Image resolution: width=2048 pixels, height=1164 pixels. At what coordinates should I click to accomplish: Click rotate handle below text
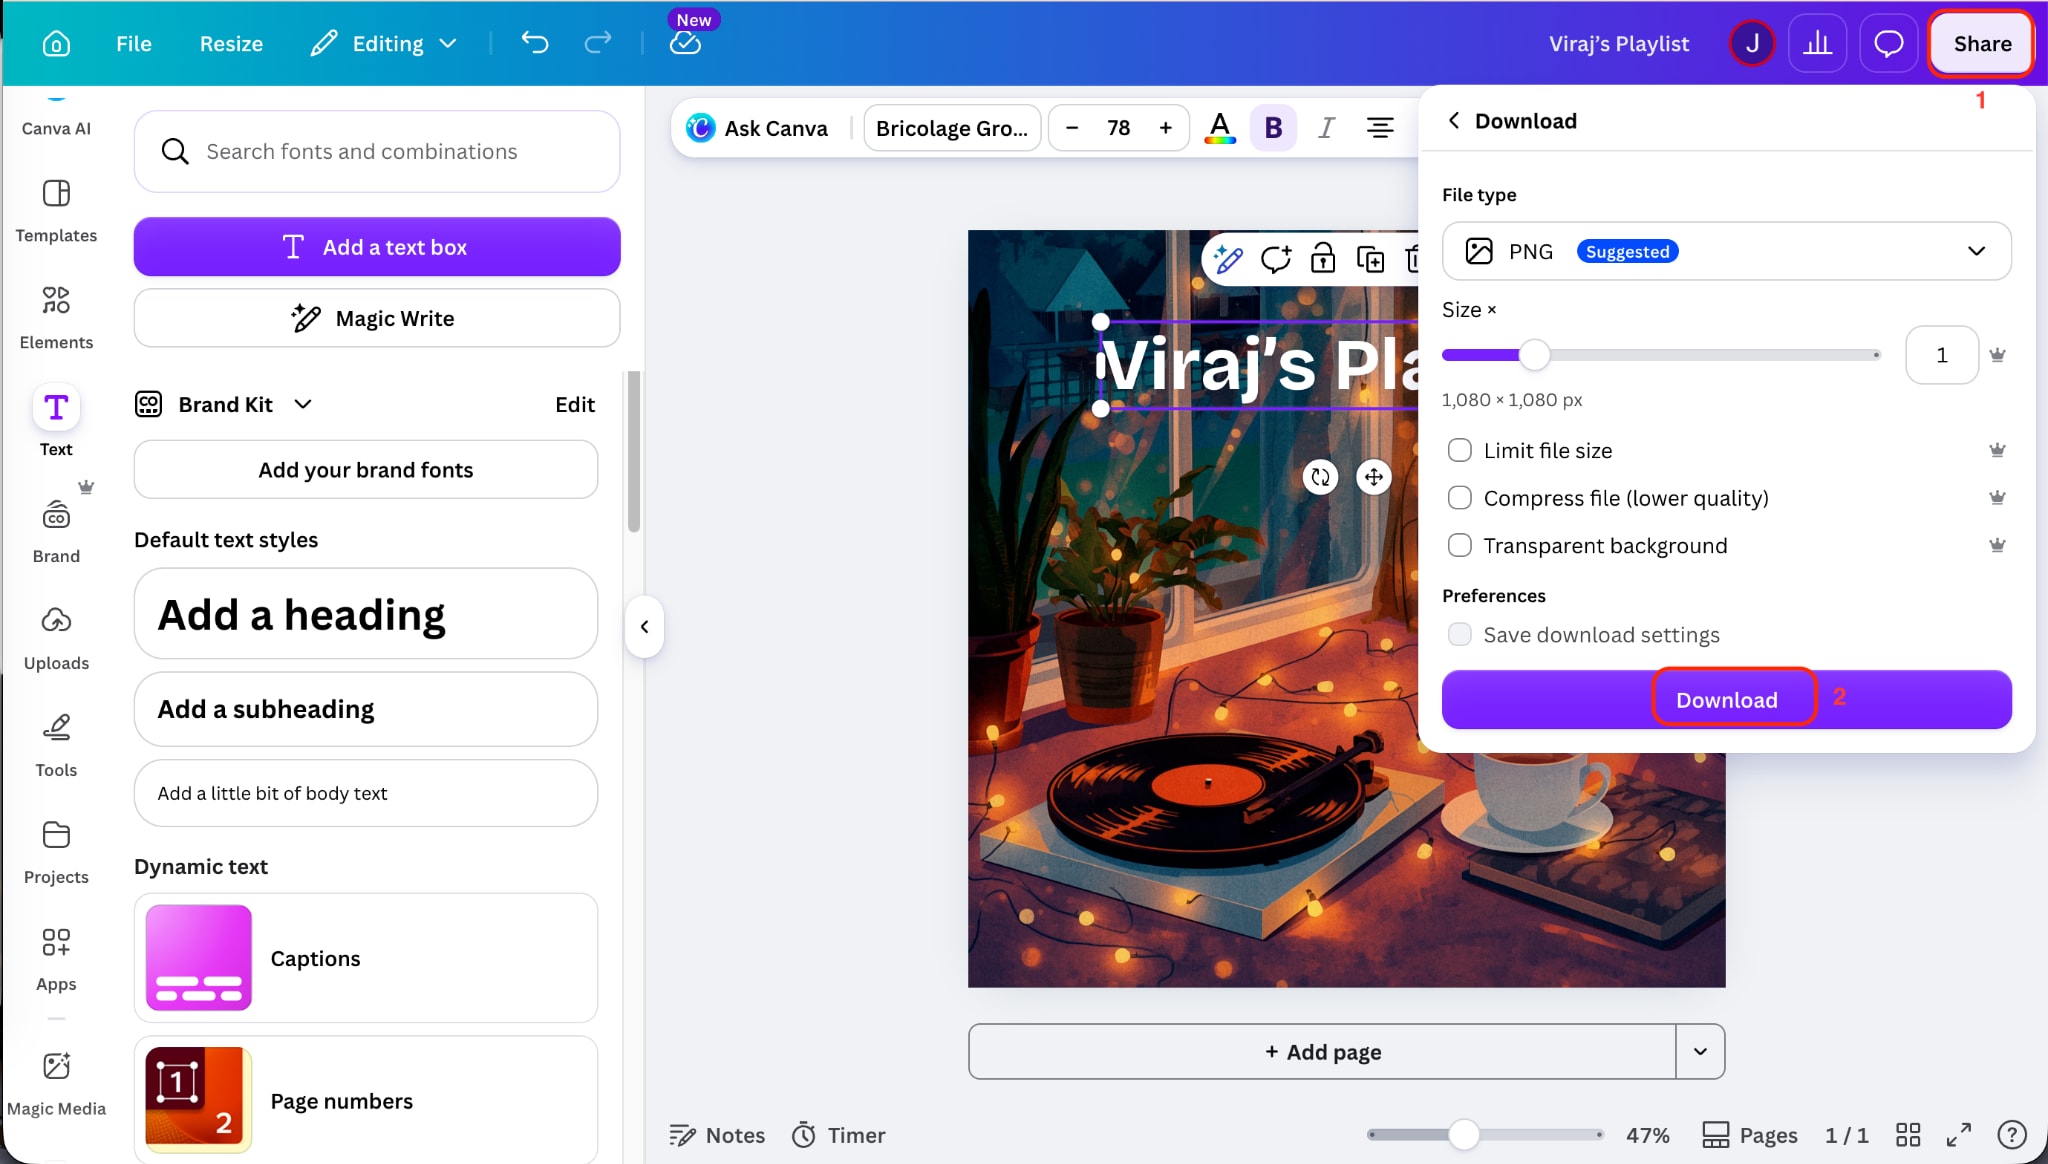coord(1320,477)
